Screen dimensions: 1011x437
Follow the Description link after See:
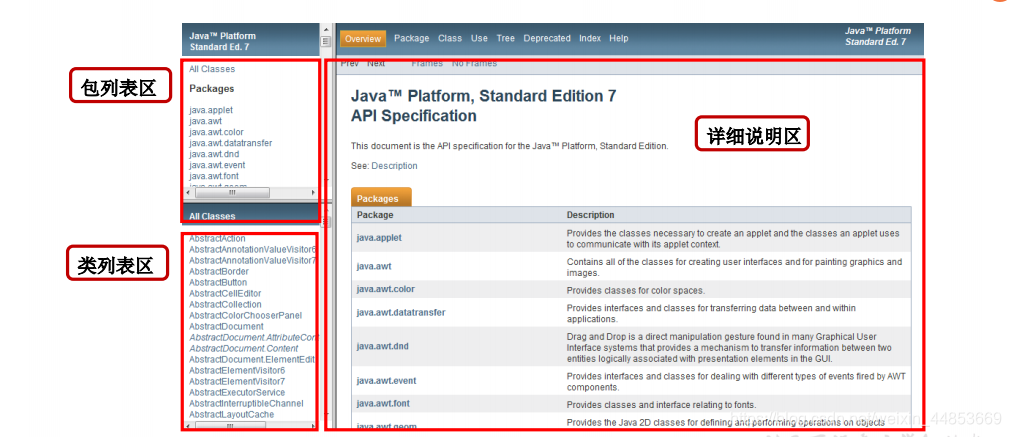(394, 166)
